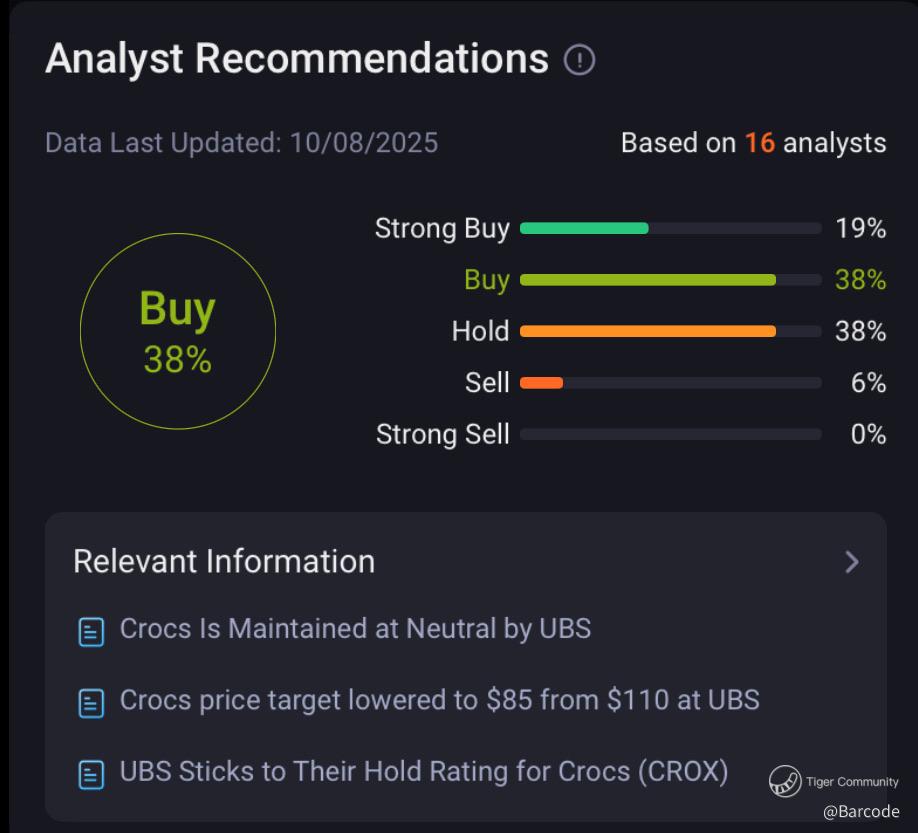
Task: Click the orange Hold rating bar
Action: pyautogui.click(x=648, y=331)
